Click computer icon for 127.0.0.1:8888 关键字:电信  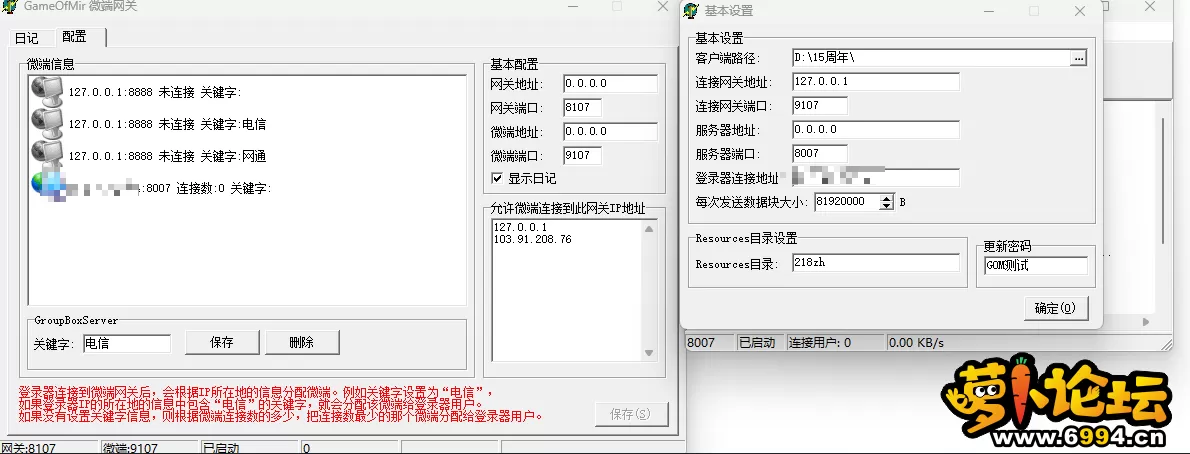click(x=47, y=121)
